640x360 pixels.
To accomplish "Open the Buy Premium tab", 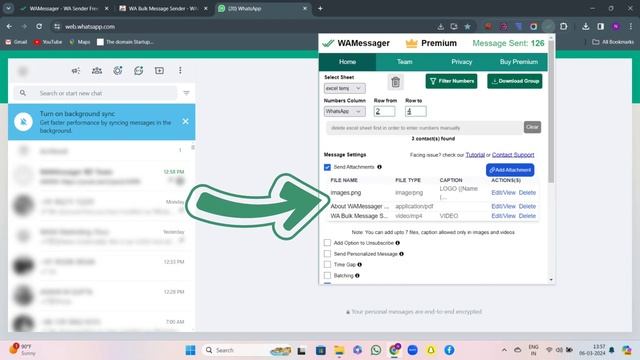I will 519,62.
